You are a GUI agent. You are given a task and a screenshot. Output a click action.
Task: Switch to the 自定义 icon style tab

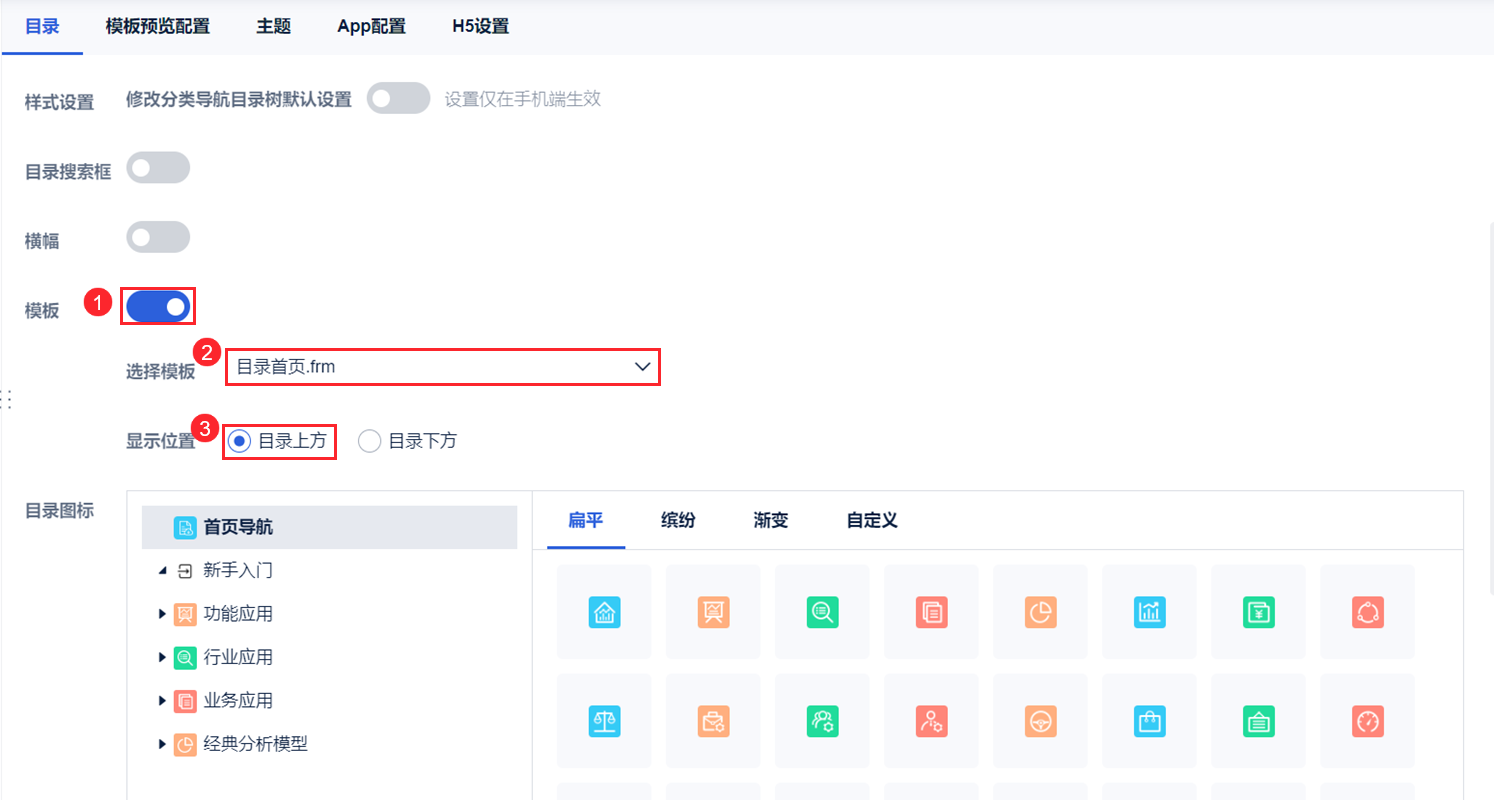[869, 520]
